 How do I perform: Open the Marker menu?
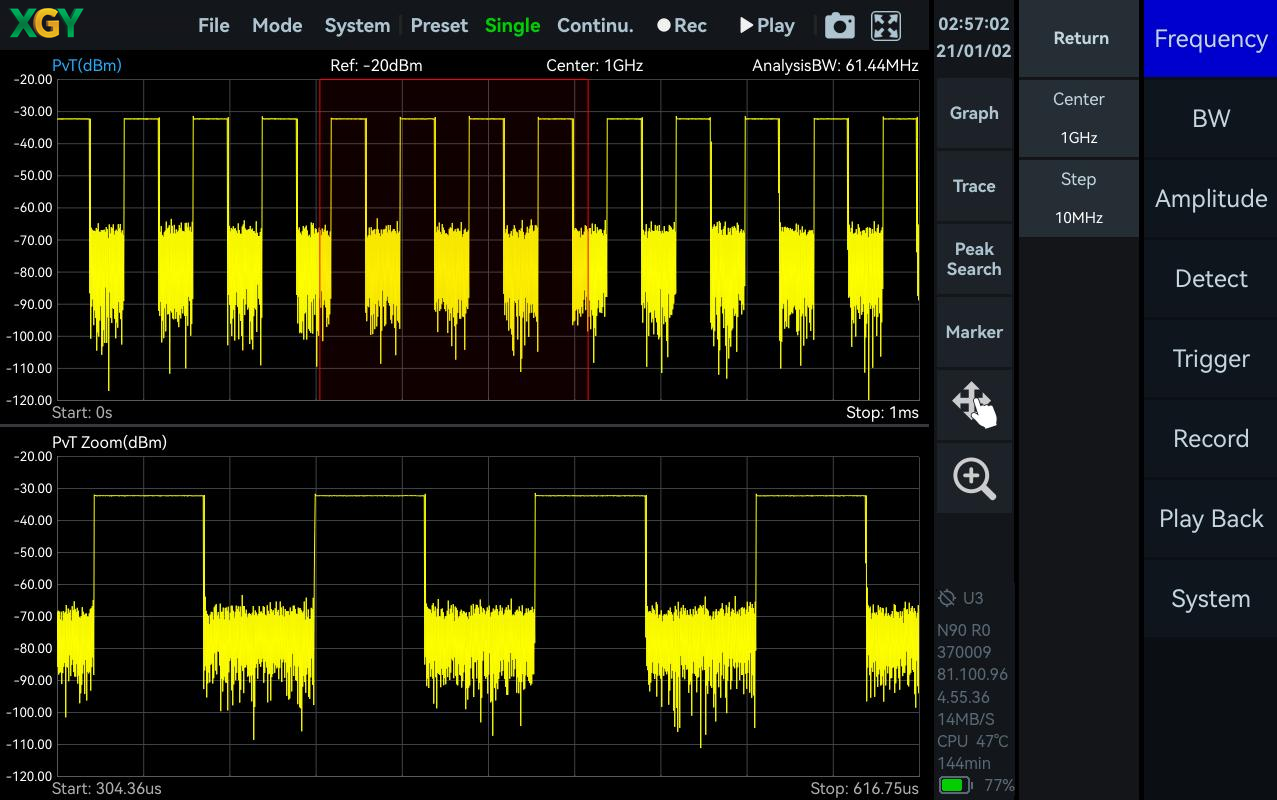[974, 332]
